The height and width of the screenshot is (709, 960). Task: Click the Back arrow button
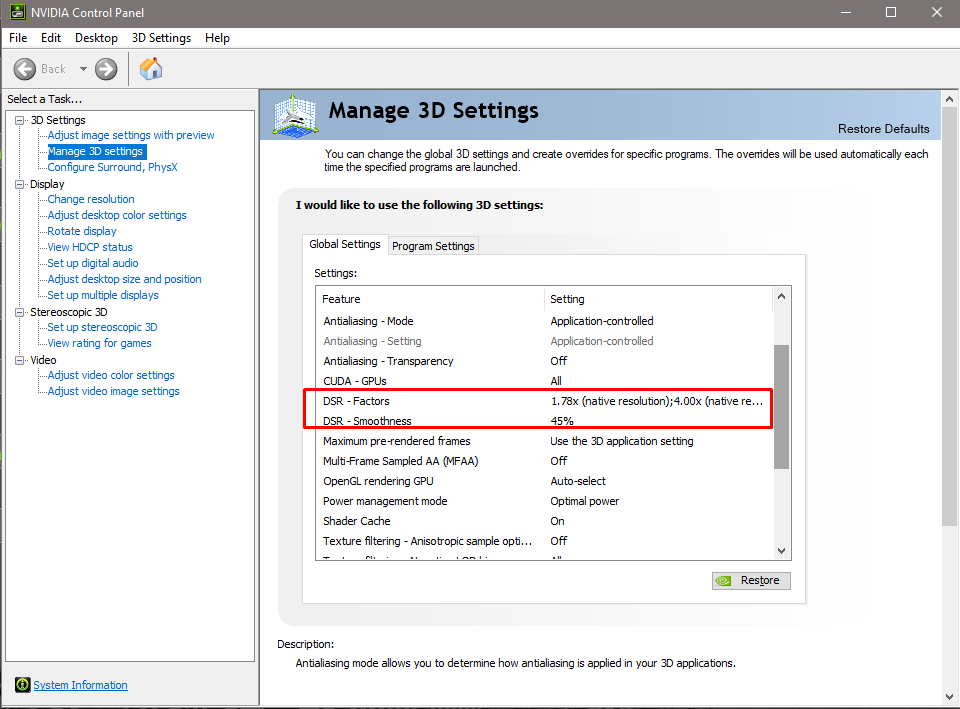coord(25,69)
